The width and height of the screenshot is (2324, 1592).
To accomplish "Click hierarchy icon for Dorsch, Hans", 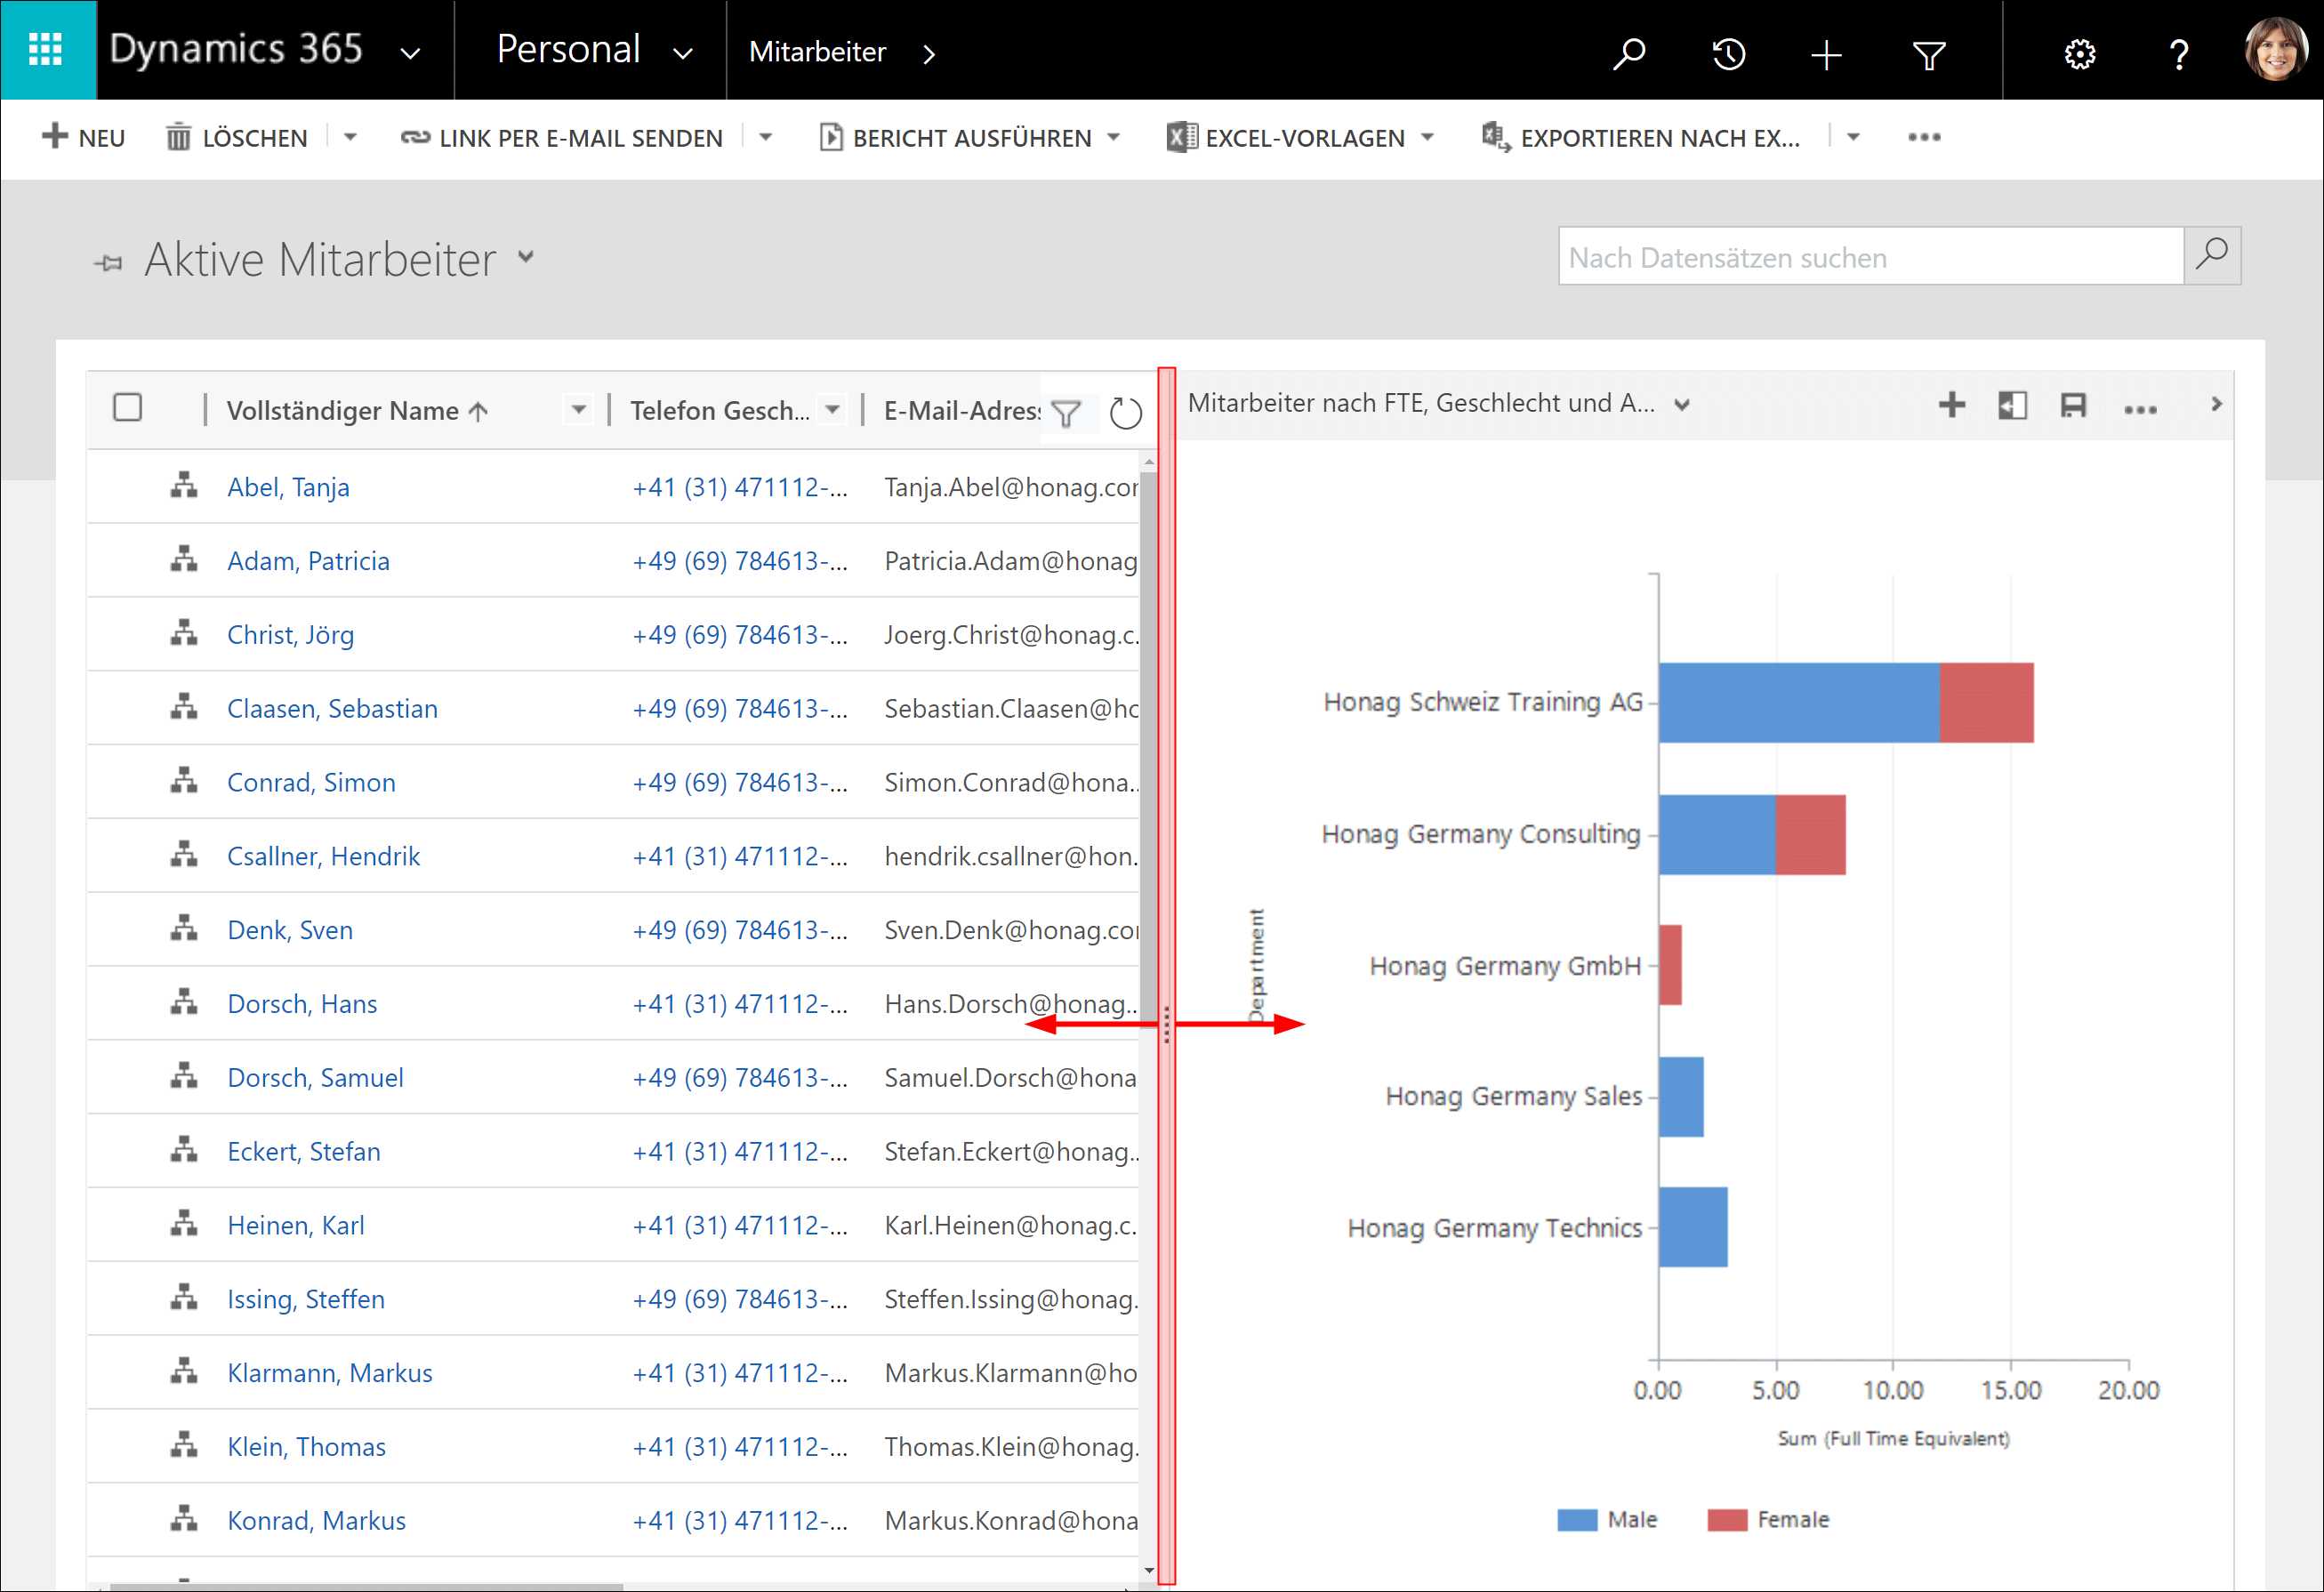I will (x=184, y=1002).
